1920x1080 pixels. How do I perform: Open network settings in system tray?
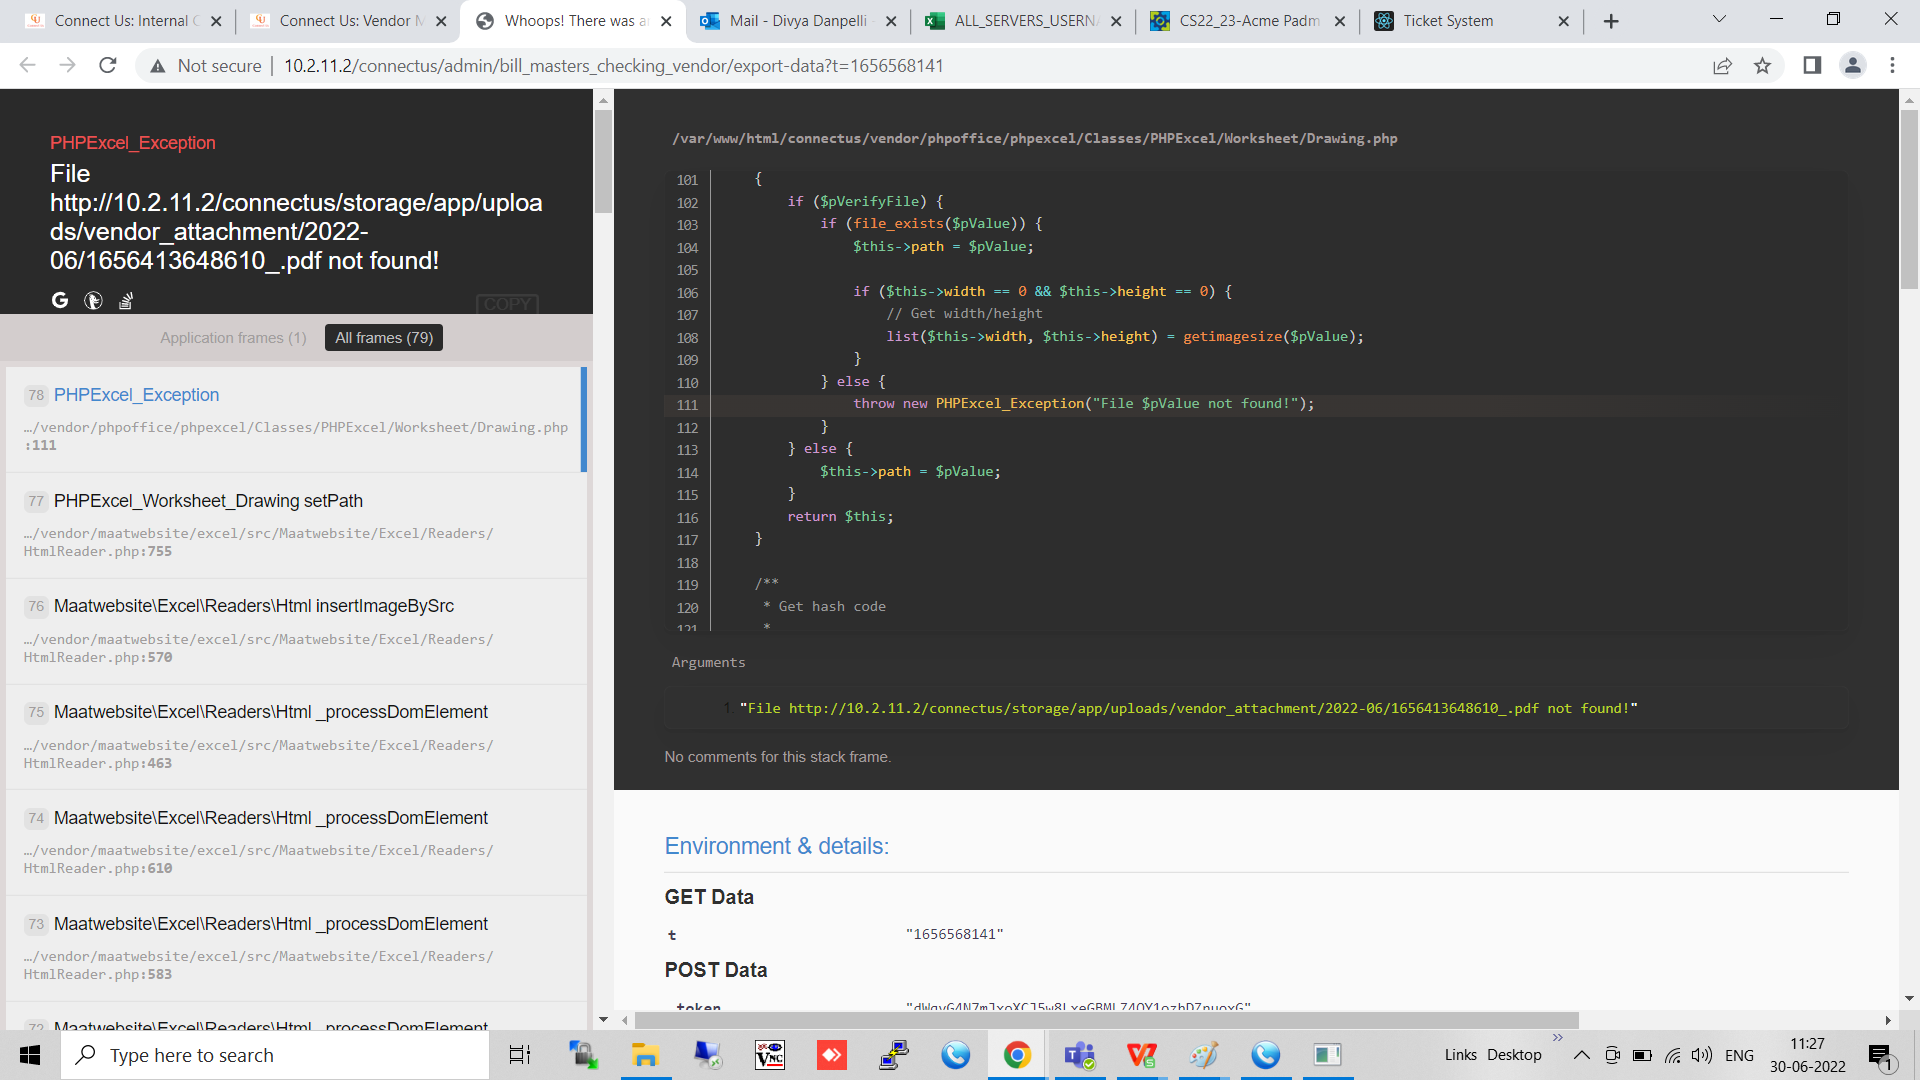pyautogui.click(x=1672, y=1055)
